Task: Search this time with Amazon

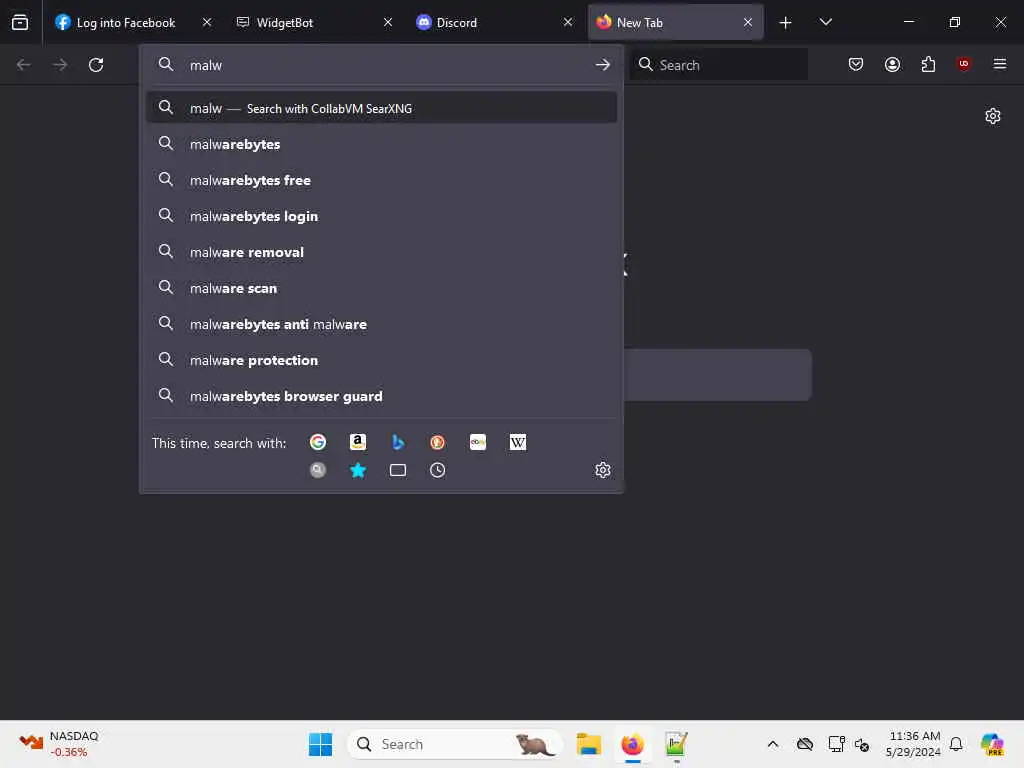Action: tap(357, 442)
